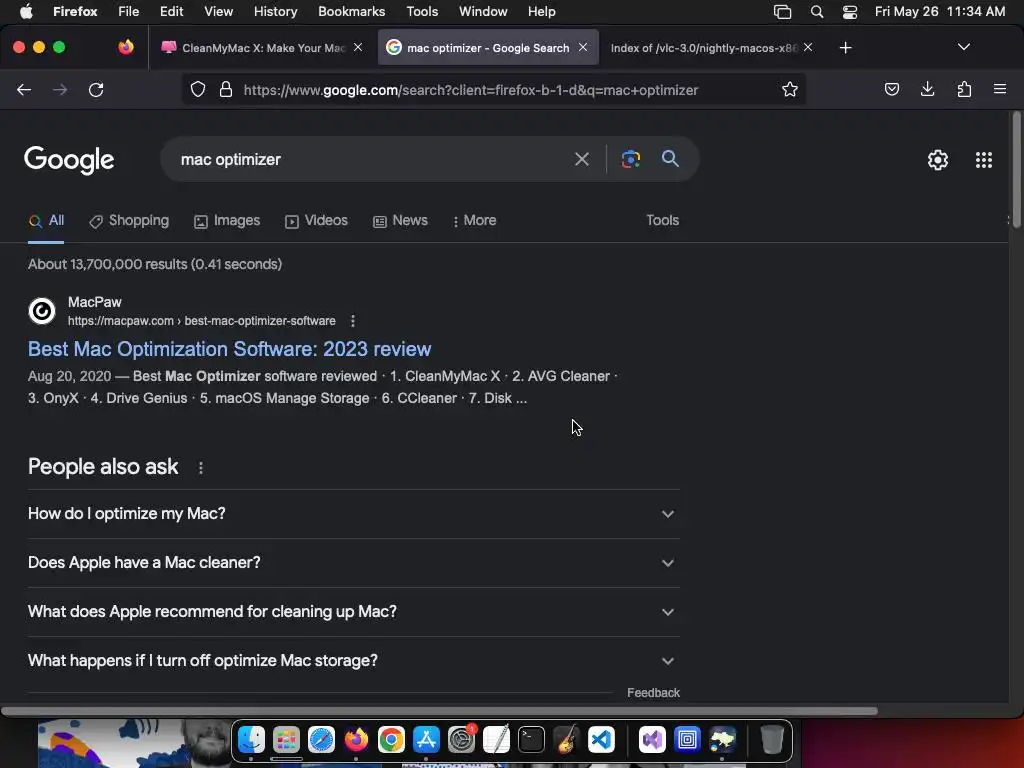1024x768 pixels.
Task: Open the History menu
Action: (x=275, y=12)
